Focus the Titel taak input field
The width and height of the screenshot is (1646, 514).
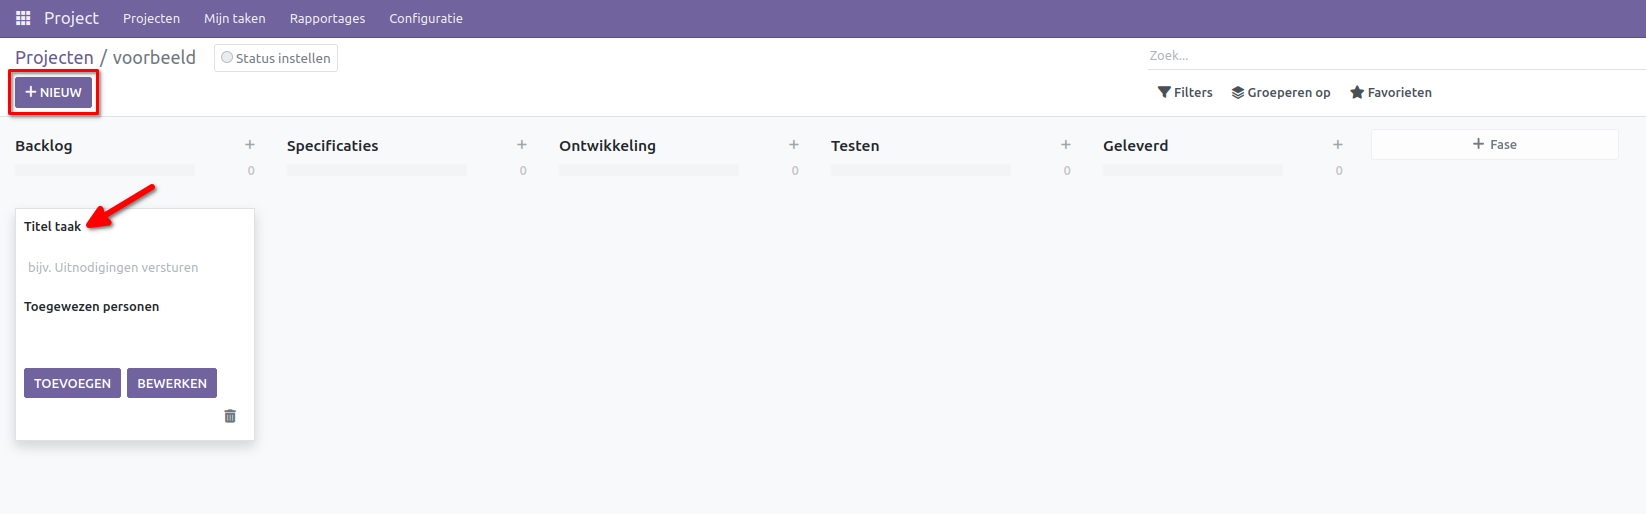[x=134, y=267]
